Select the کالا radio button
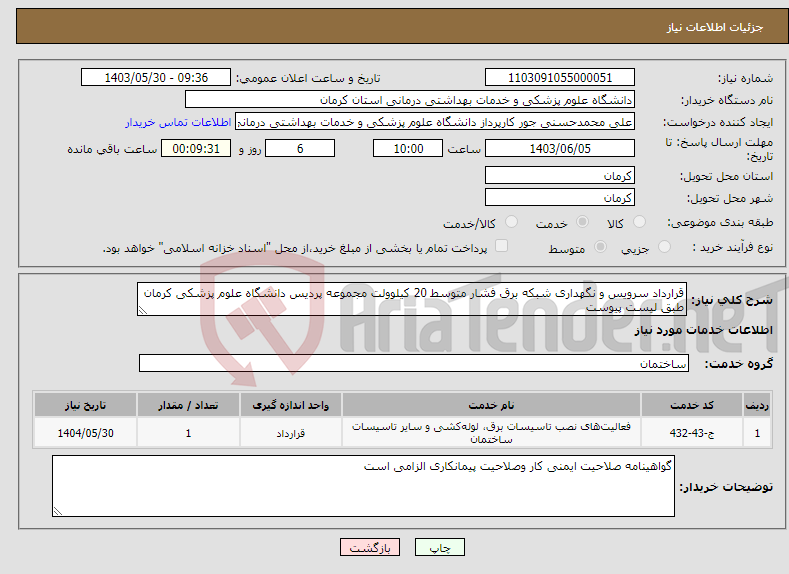This screenshot has width=789, height=574. tap(639, 222)
